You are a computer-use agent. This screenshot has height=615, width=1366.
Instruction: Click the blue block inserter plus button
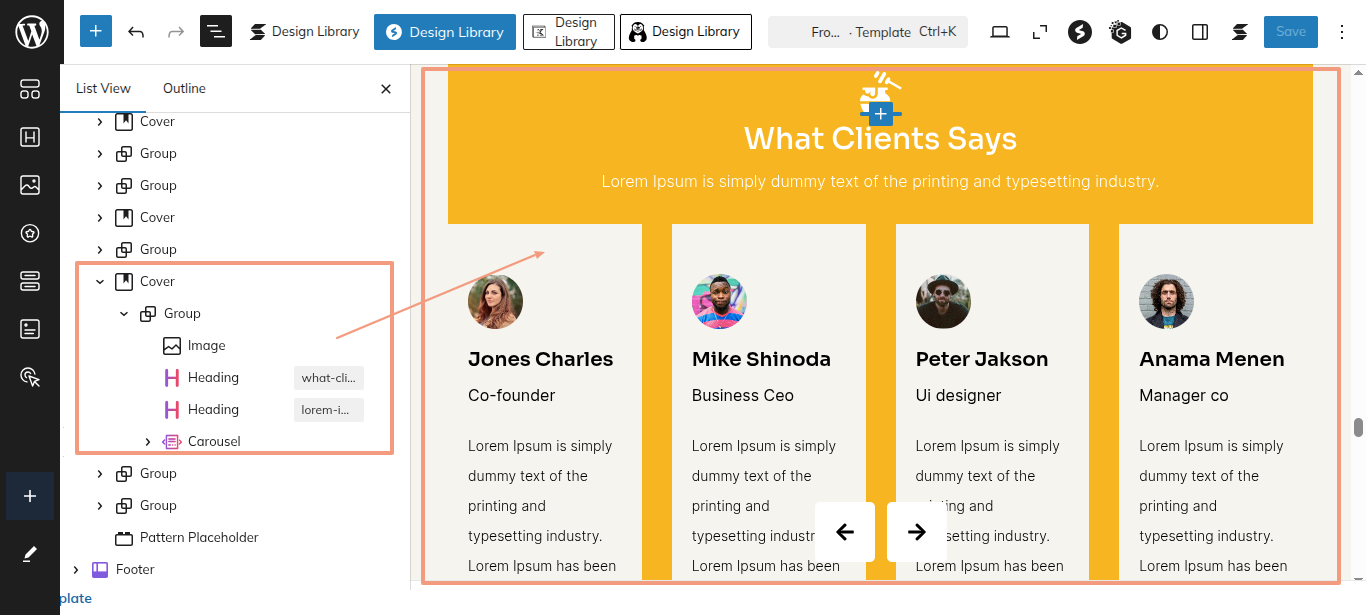pos(96,32)
